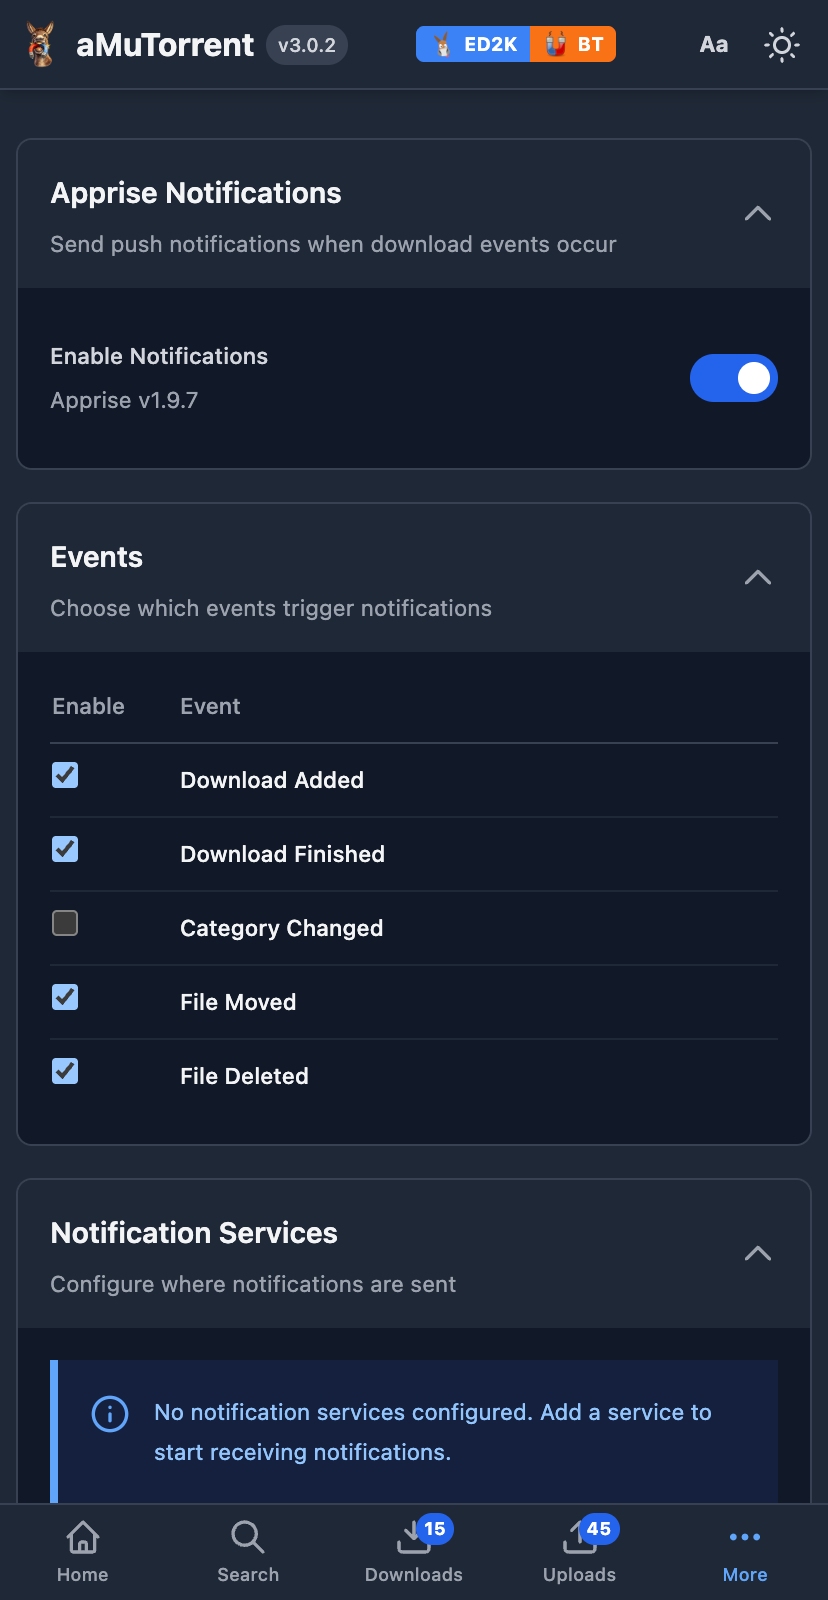This screenshot has width=828, height=1600.
Task: Open the Uploads tab
Action: pyautogui.click(x=579, y=1551)
